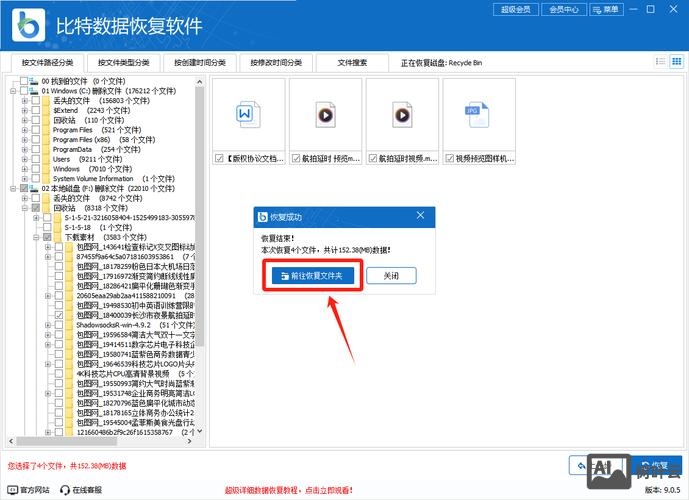Click folder icon of ProgramData row

pos(47,149)
